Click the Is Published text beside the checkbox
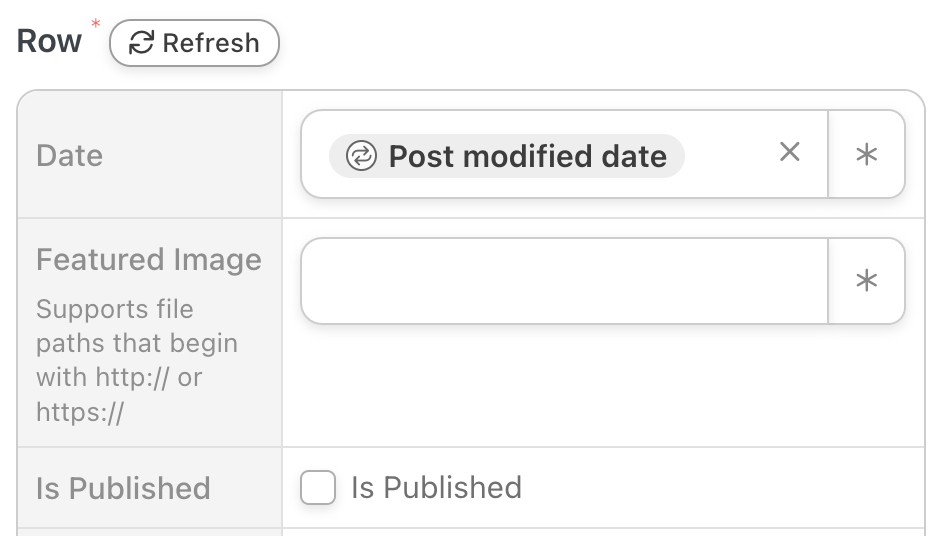 [x=436, y=488]
